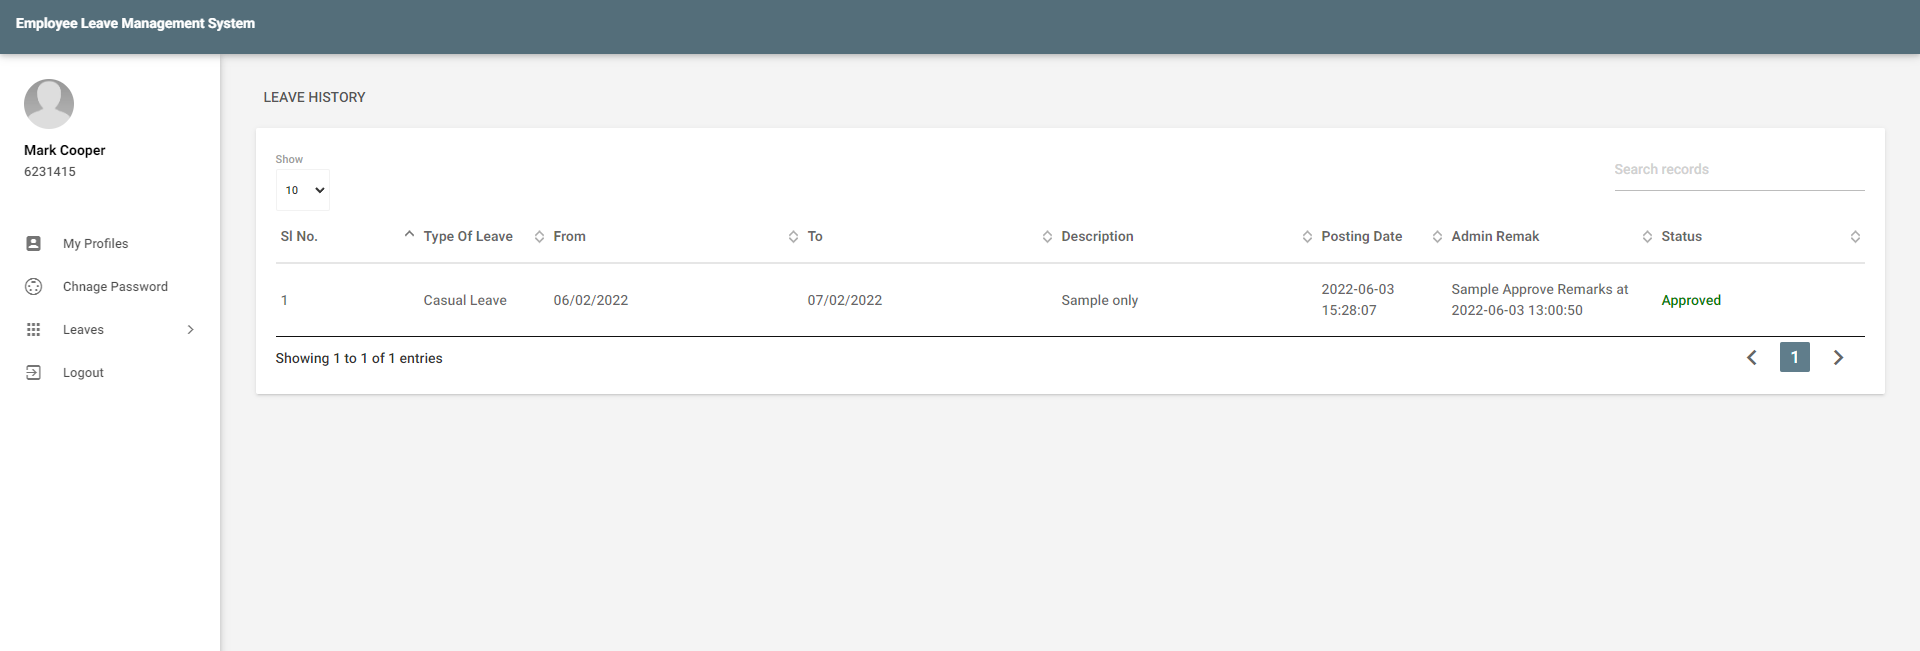Select Logout in the sidebar
This screenshot has width=1920, height=651.
[x=110, y=372]
